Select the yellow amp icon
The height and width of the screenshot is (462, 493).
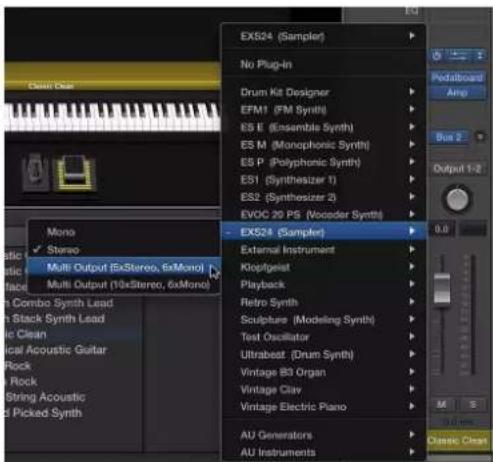coord(75,173)
